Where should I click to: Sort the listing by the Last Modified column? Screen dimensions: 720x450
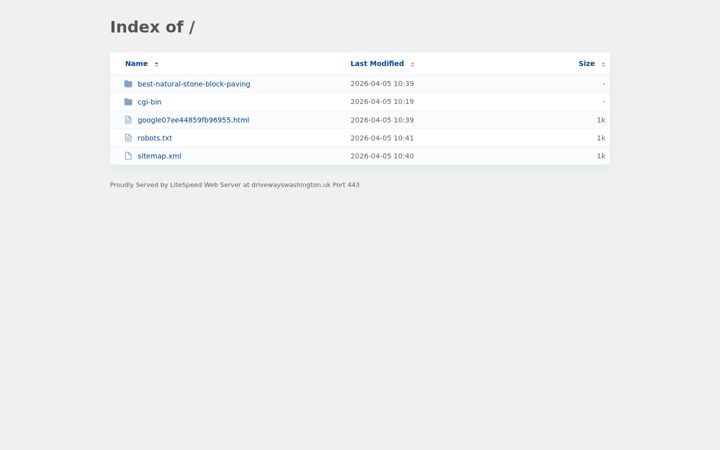(377, 63)
